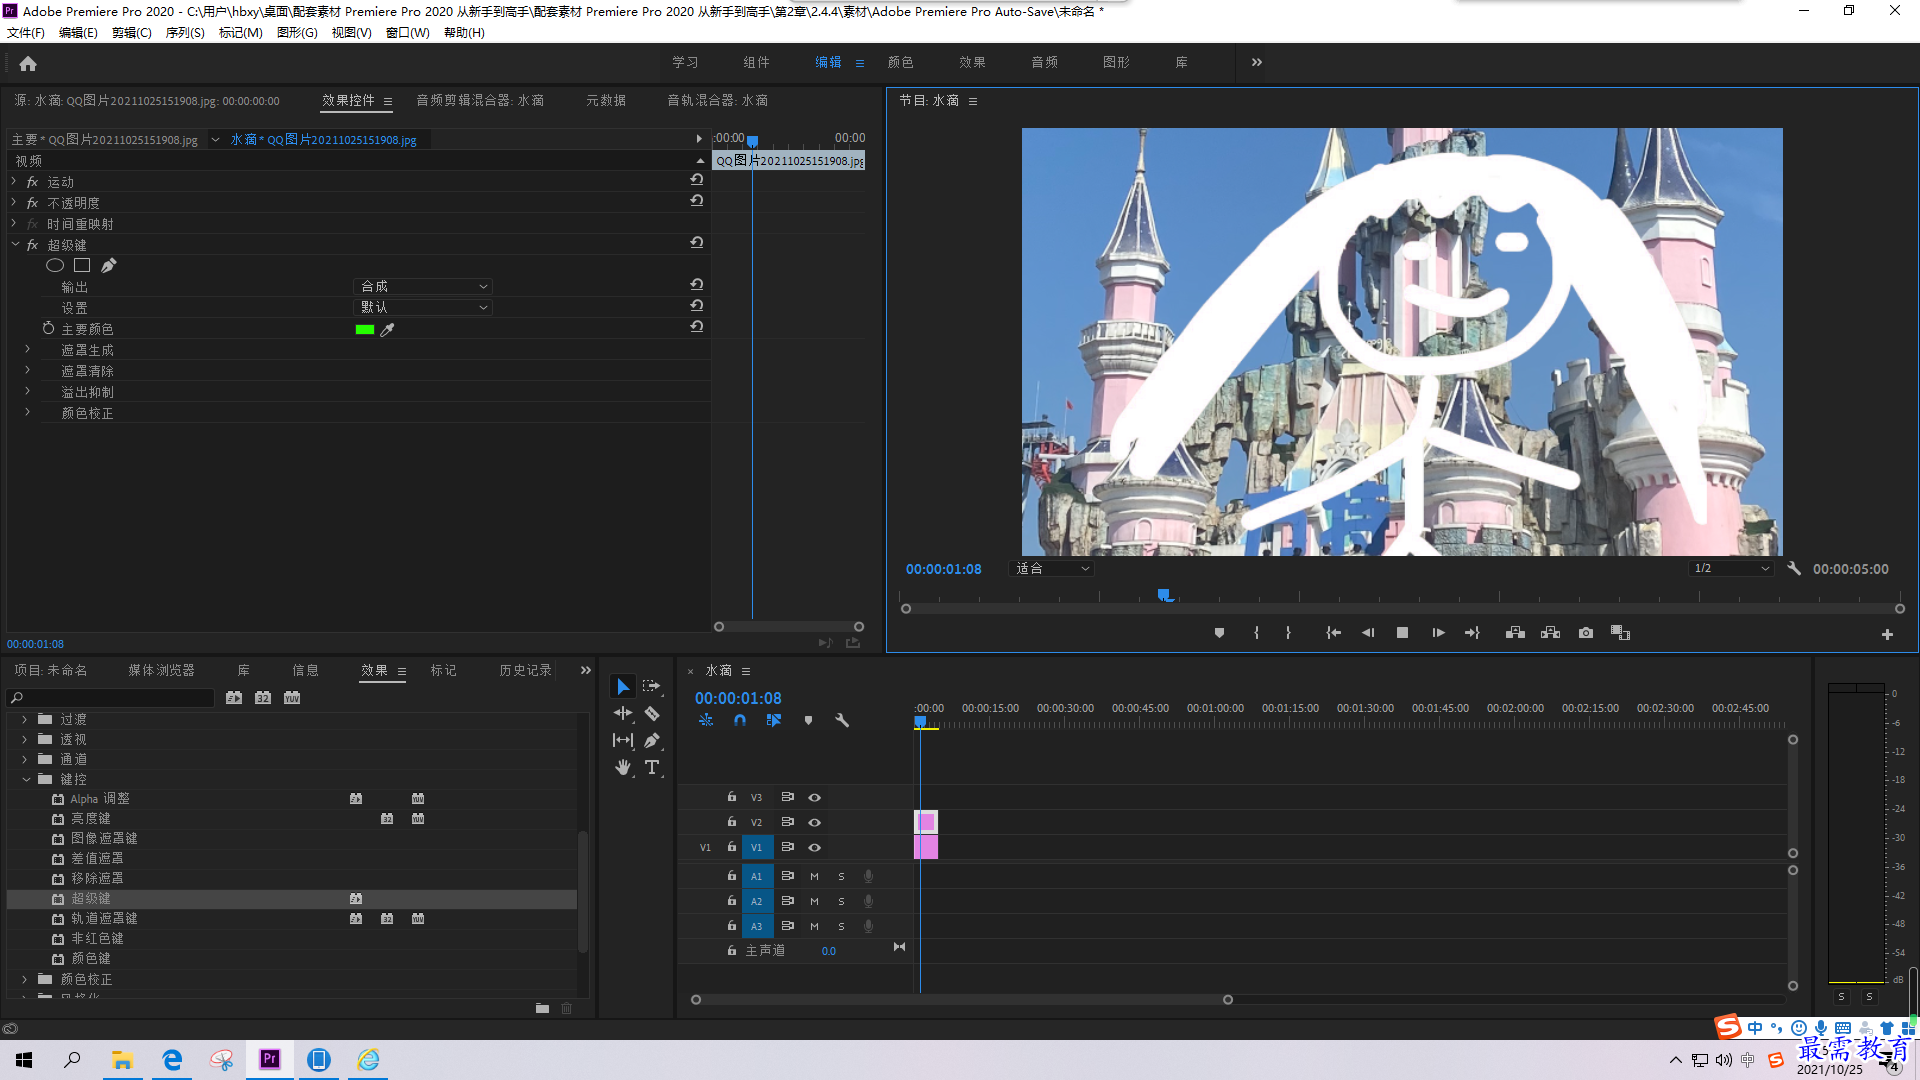
Task: Open the 设置 dropdown set to 默认
Action: click(423, 307)
